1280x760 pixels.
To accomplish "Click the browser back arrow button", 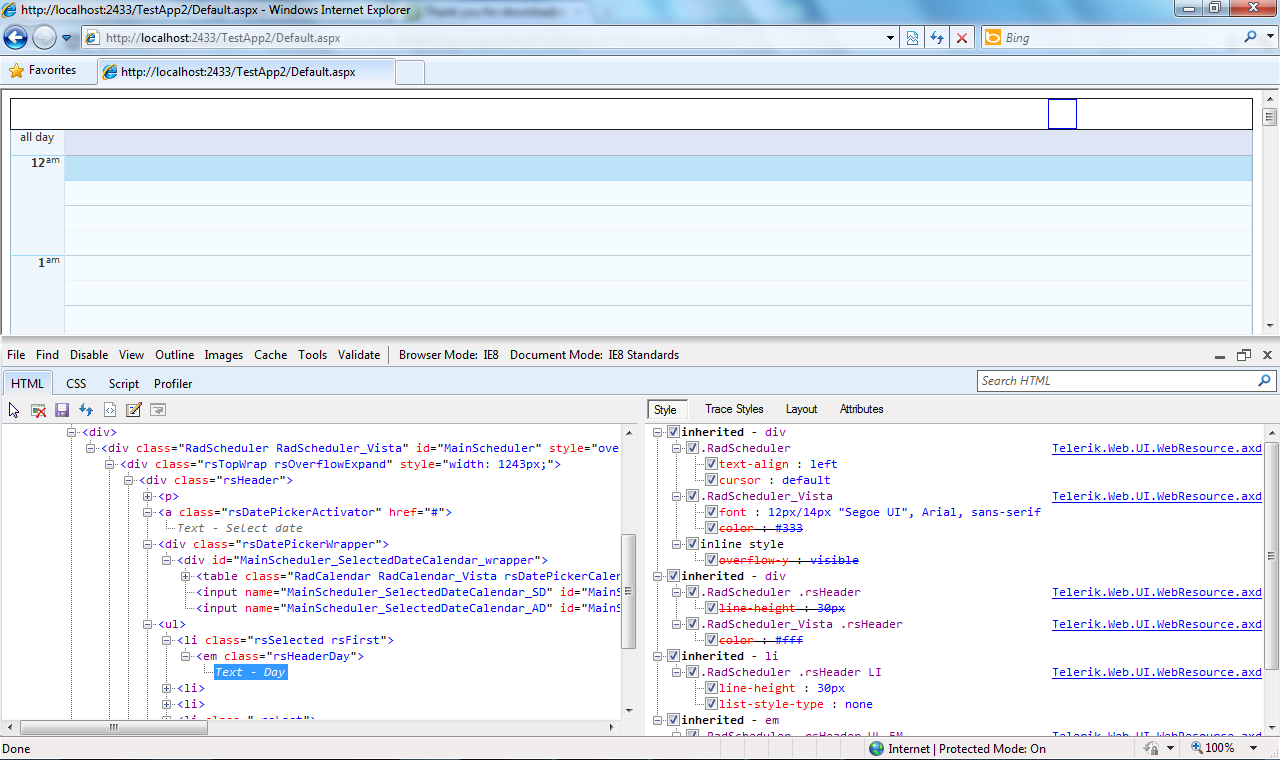I will pyautogui.click(x=16, y=38).
